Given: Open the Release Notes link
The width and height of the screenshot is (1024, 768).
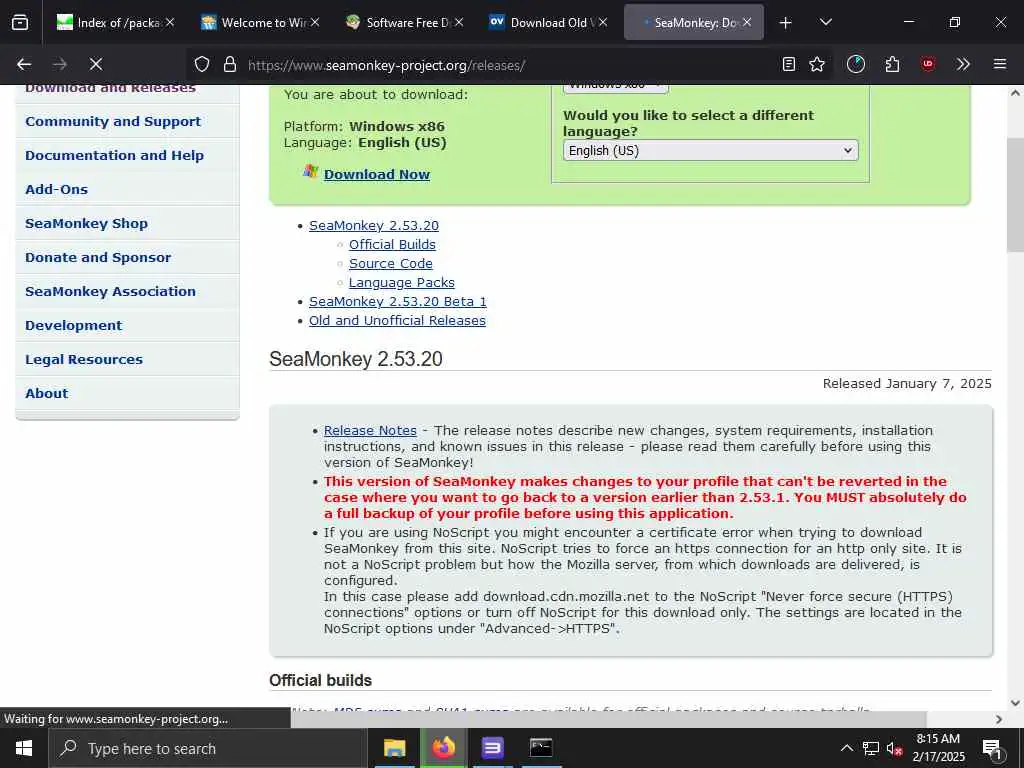Looking at the screenshot, I should click(370, 430).
